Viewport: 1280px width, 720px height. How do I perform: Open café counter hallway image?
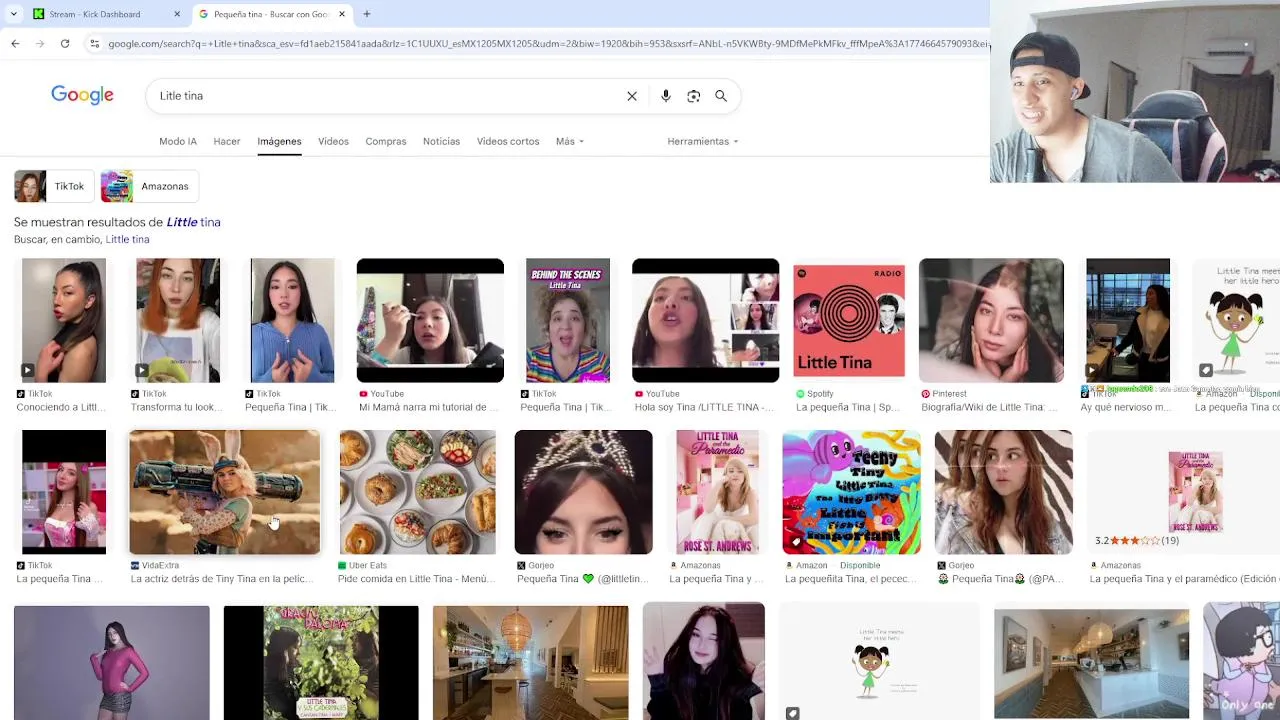[1092, 662]
